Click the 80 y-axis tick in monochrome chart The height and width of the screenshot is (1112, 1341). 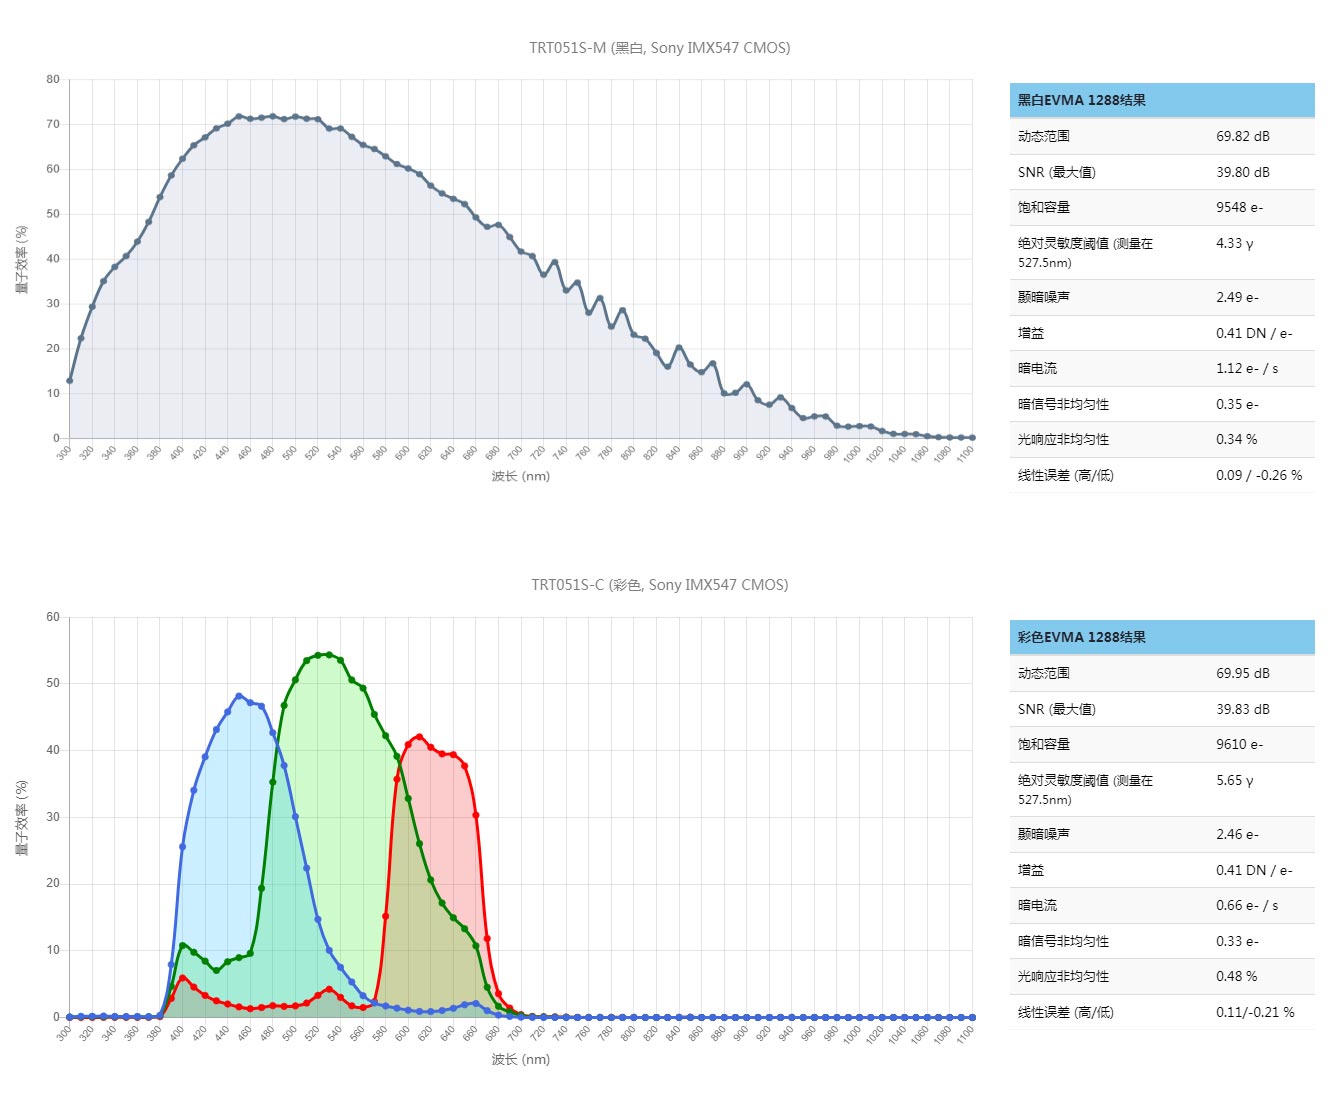[x=53, y=79]
